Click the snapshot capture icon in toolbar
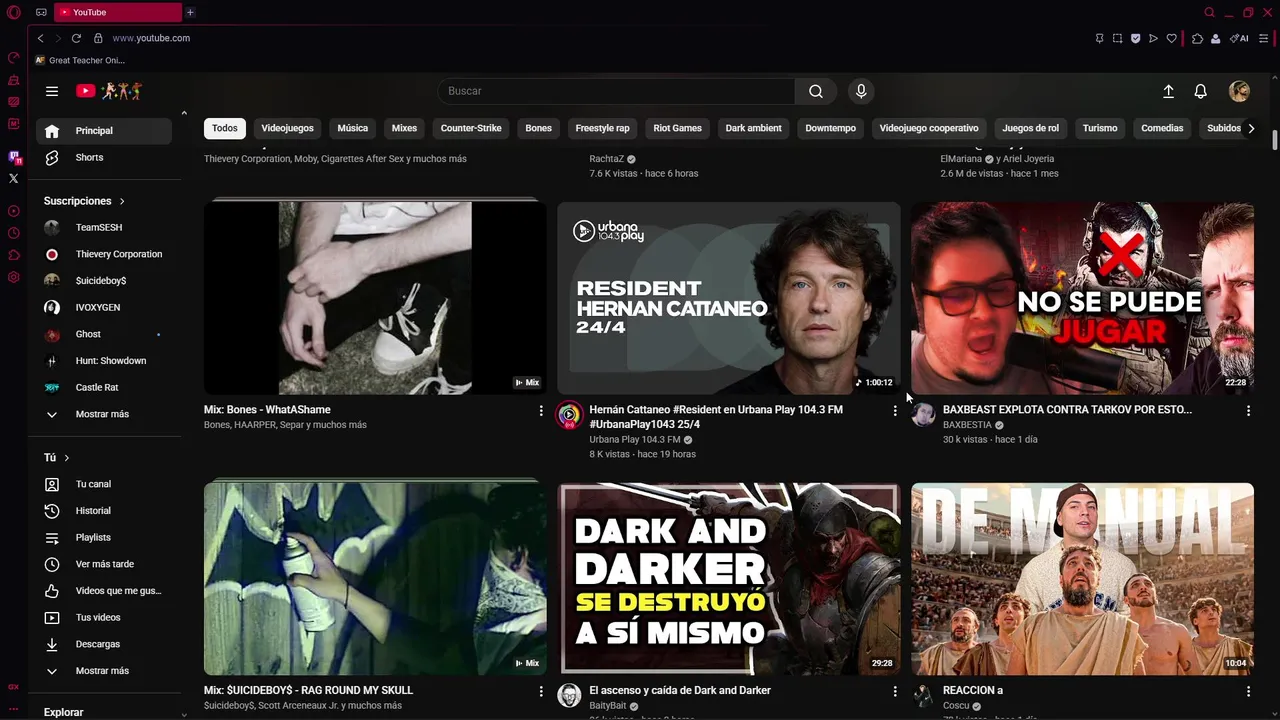 pos(1117,38)
